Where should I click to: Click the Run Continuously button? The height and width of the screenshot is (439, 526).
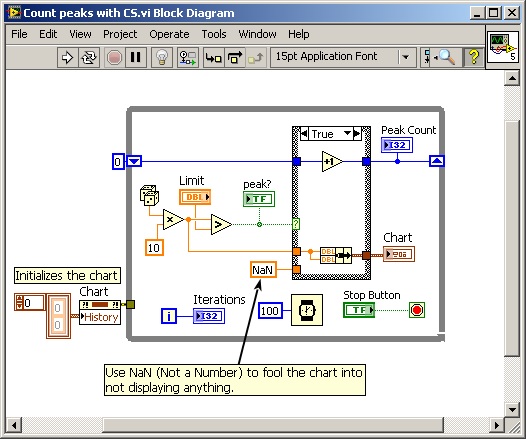(89, 58)
